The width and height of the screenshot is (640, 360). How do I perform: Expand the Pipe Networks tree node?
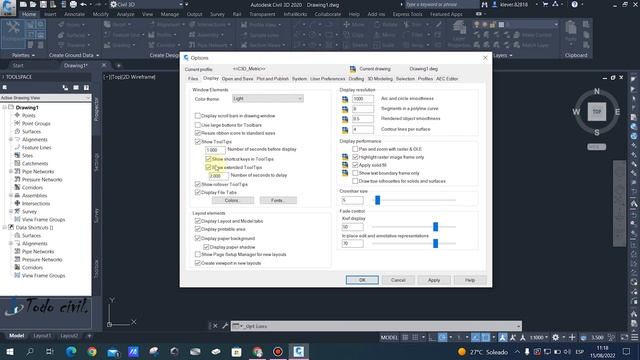click(x=11, y=171)
